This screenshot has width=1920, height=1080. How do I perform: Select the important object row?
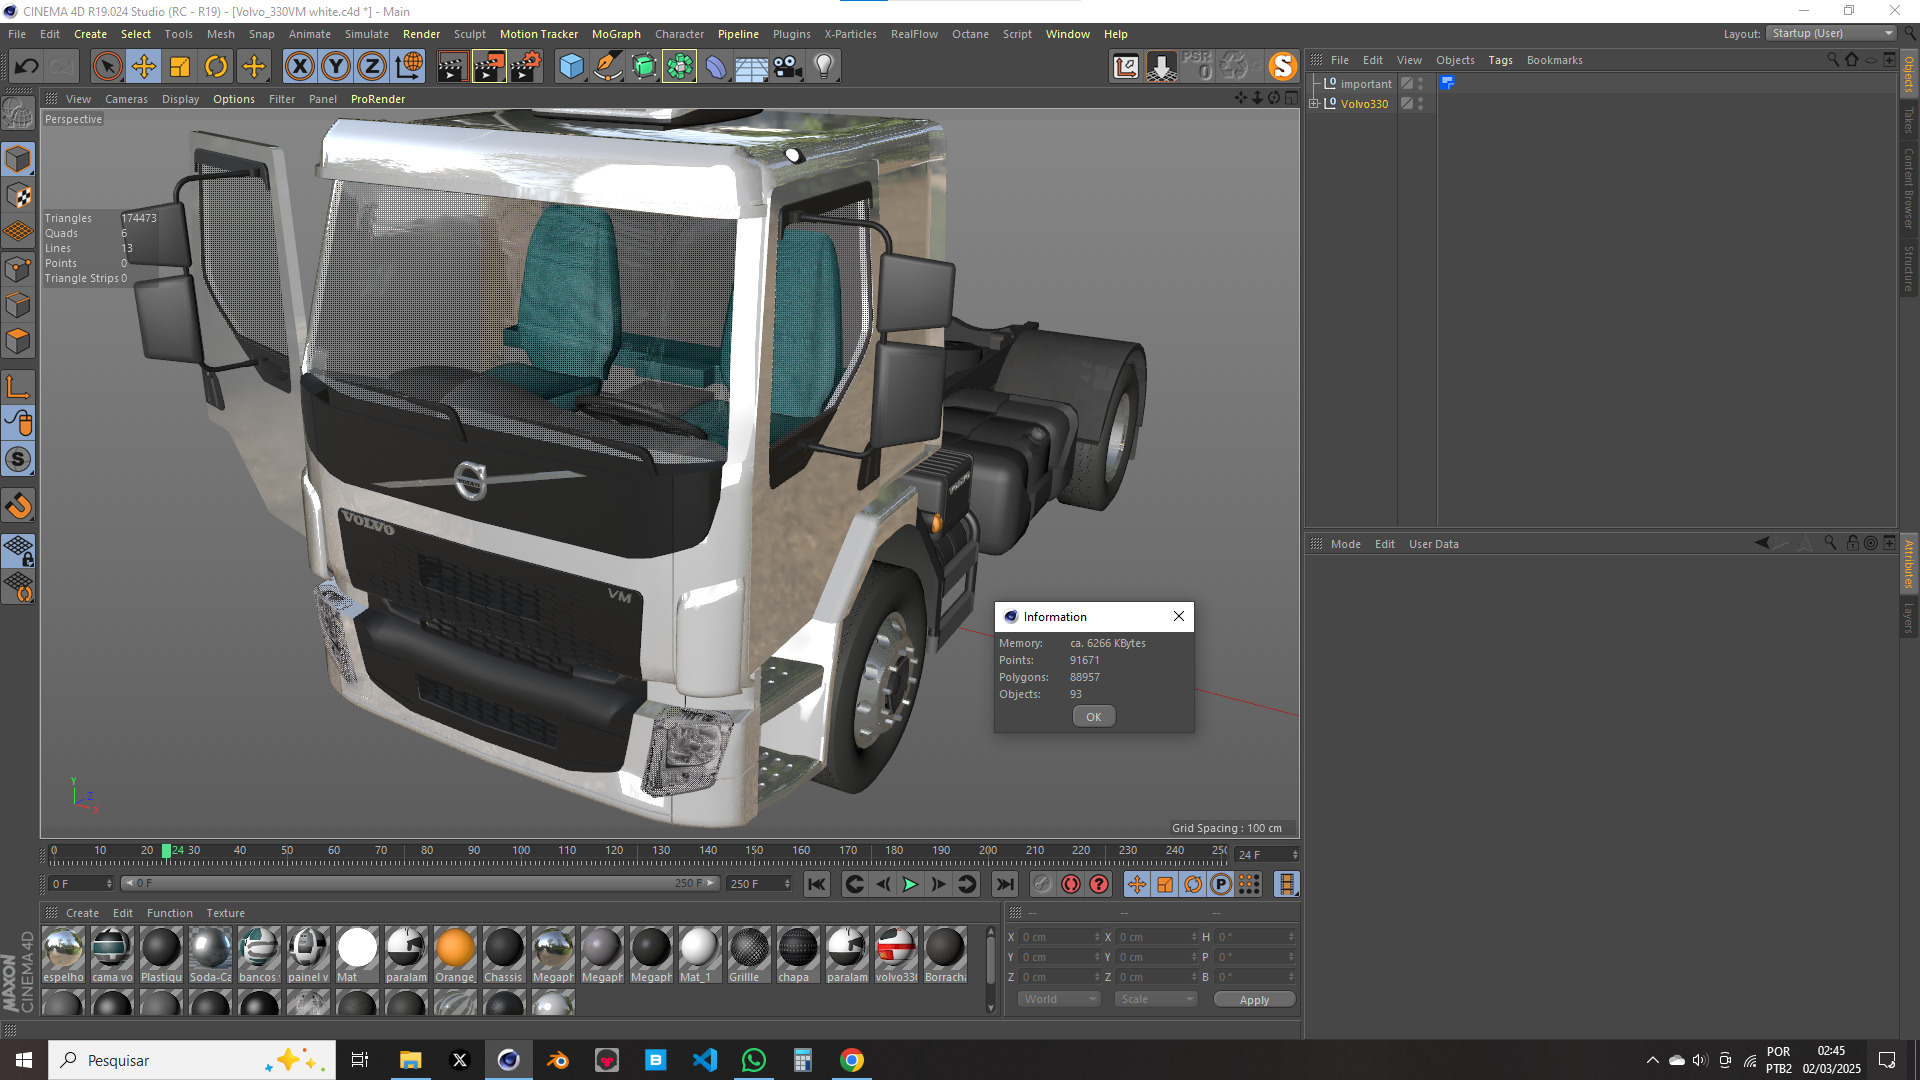pyautogui.click(x=1366, y=84)
